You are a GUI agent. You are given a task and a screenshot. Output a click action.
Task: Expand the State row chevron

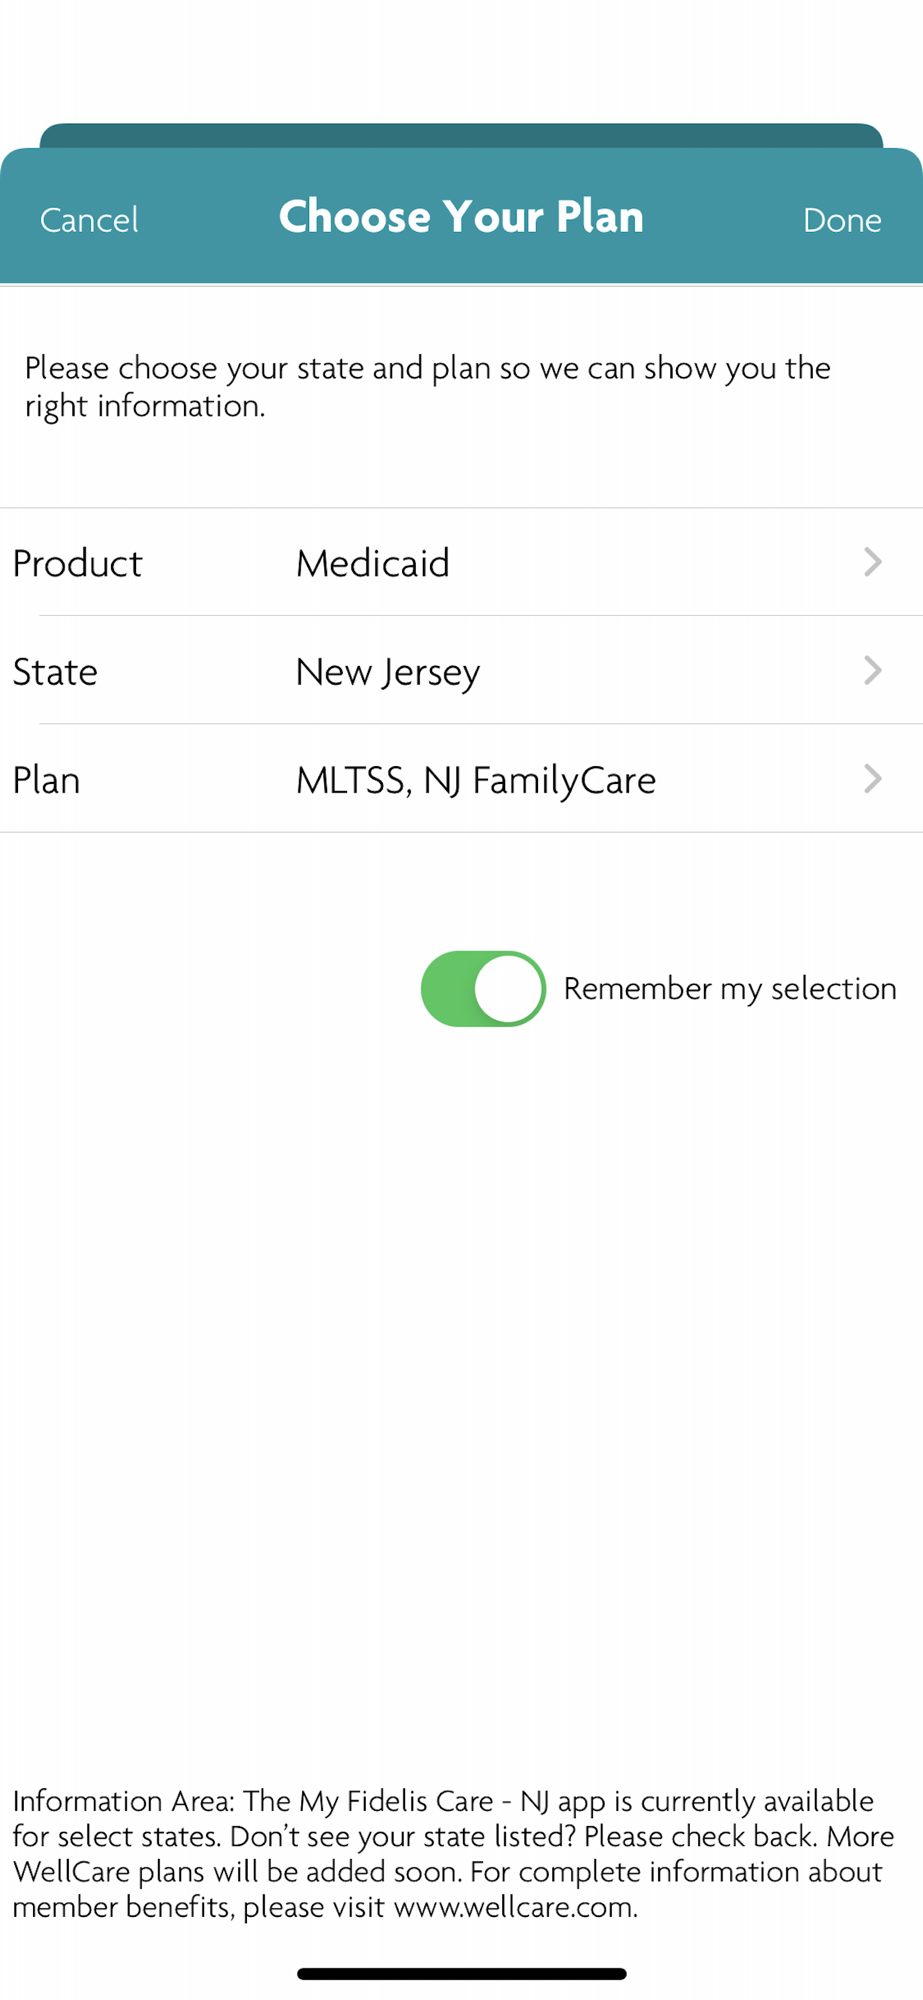872,670
